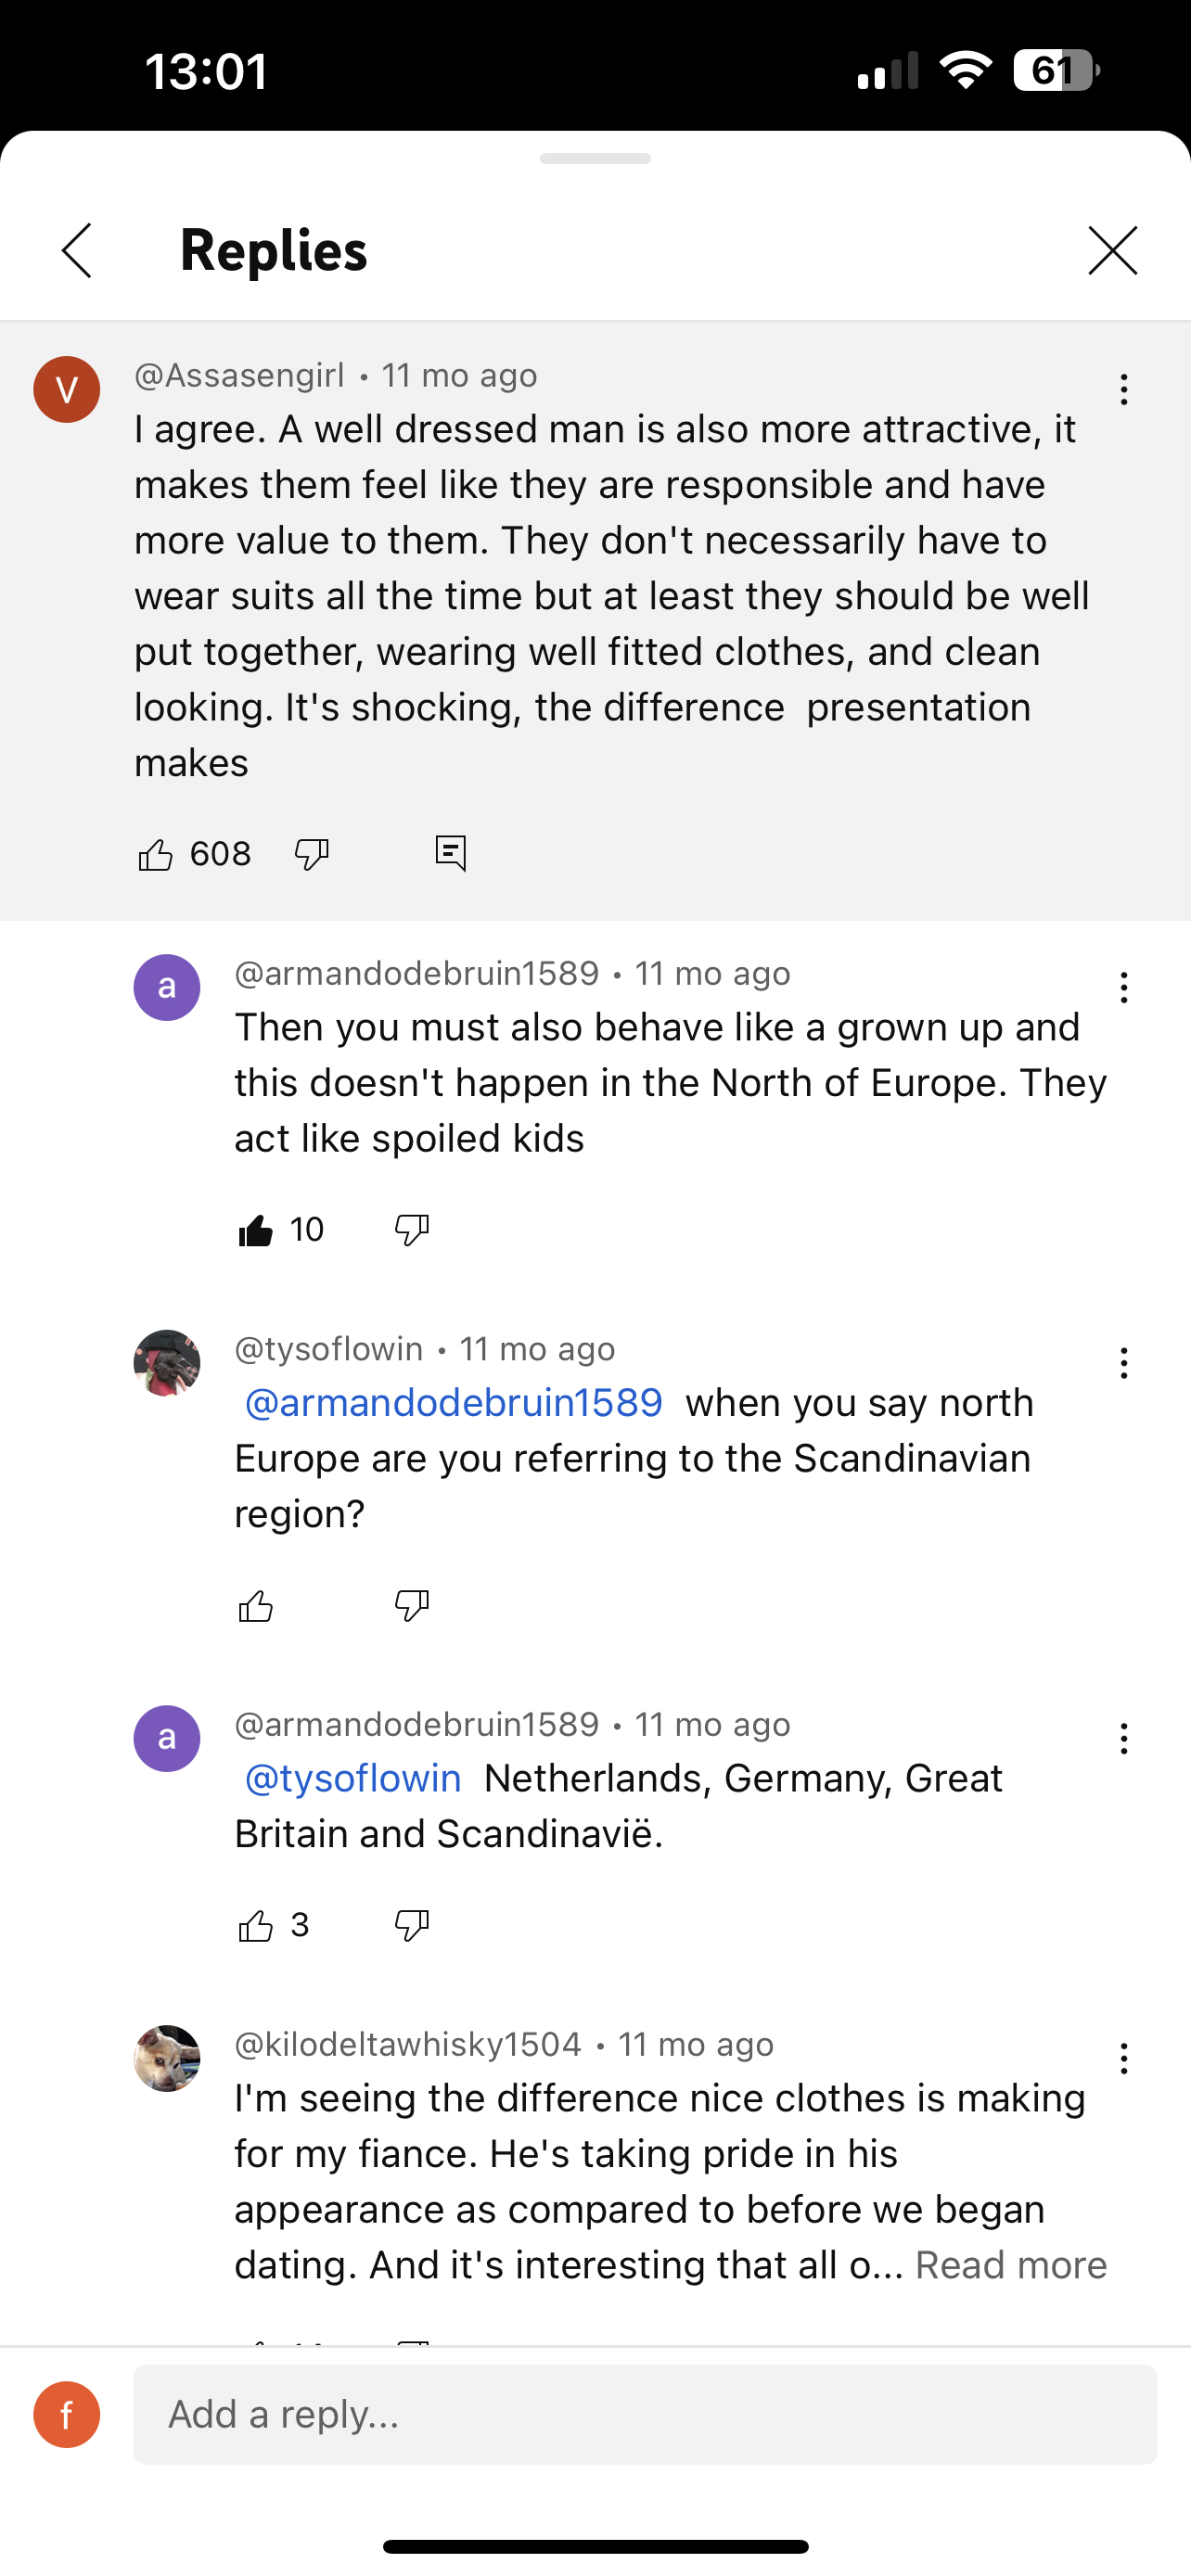1191x2576 pixels.
Task: Dislike the @tysoflowin reply
Action: pos(412,1606)
